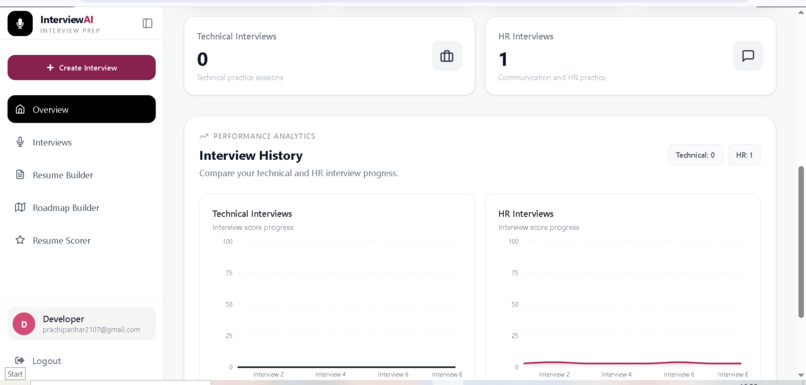The image size is (806, 385).
Task: Open the Overview page
Action: [x=81, y=109]
